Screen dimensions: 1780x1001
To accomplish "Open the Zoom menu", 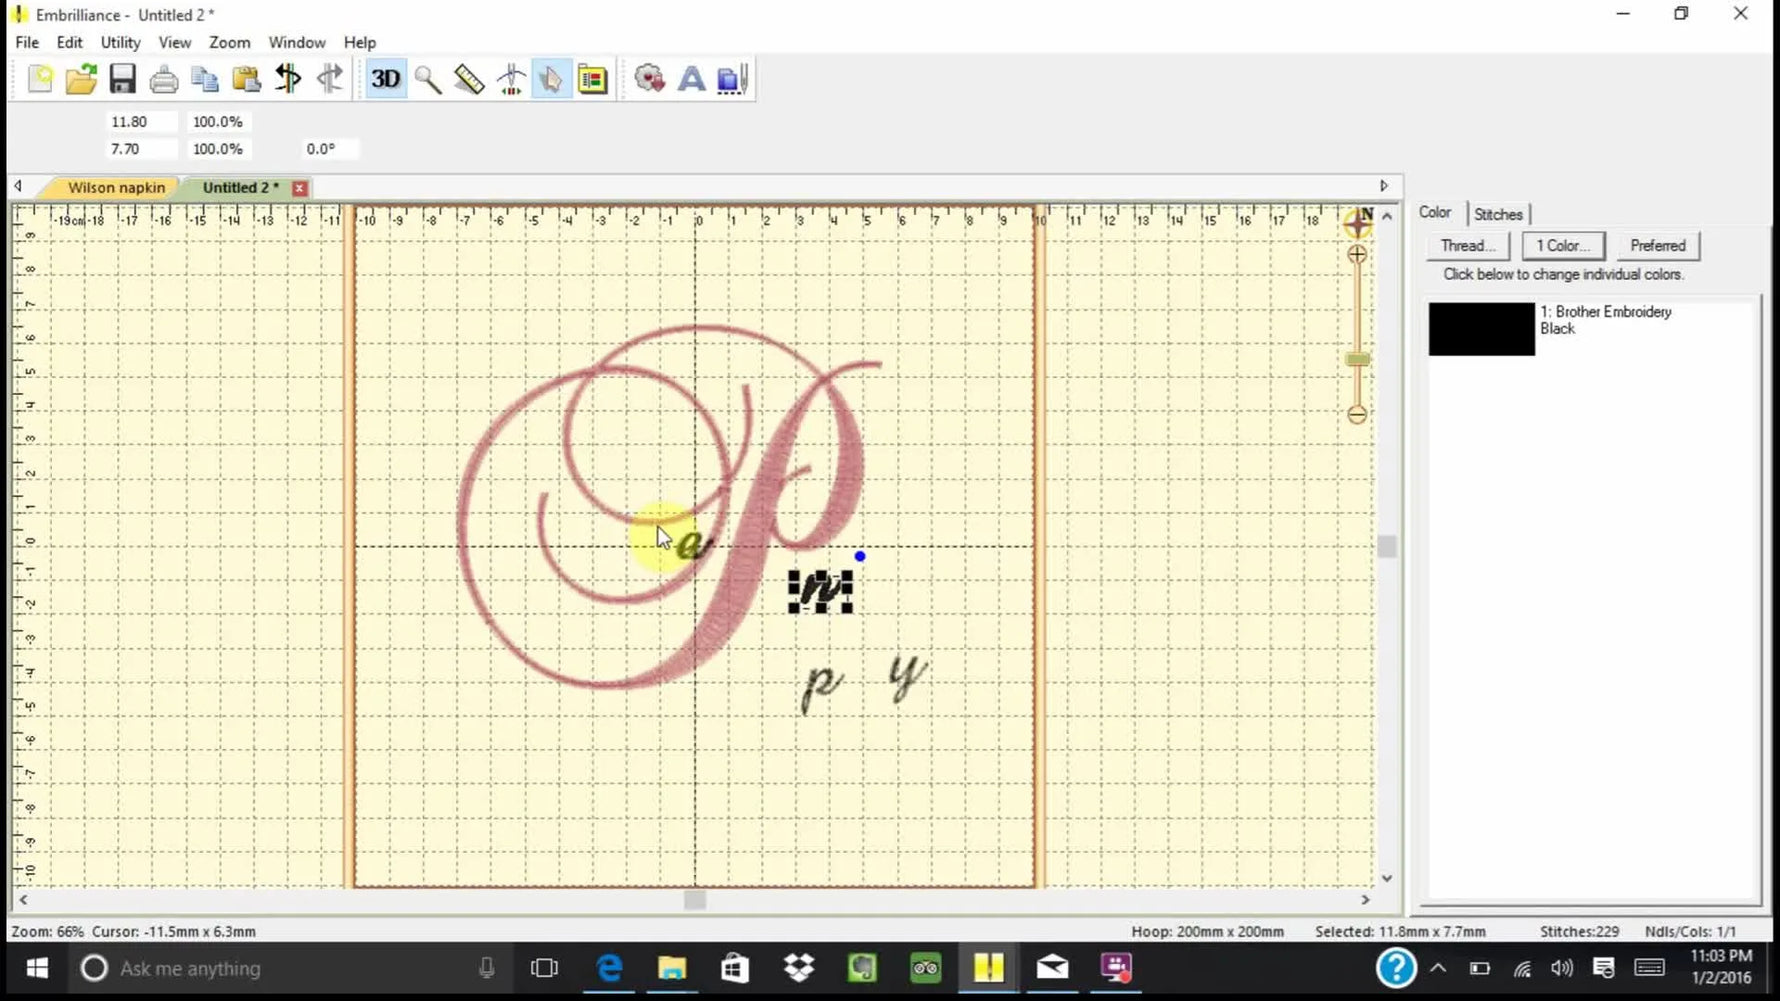I will point(229,42).
